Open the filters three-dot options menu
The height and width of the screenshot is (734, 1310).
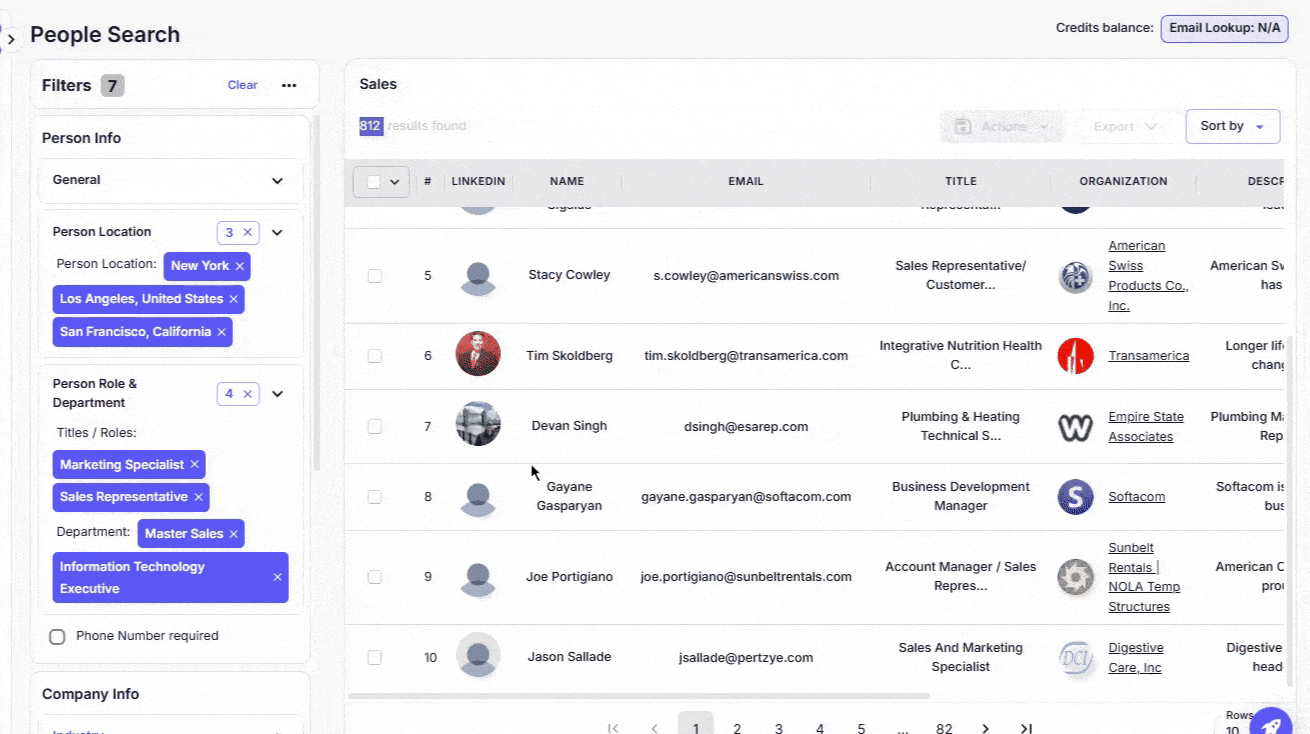[x=289, y=86]
